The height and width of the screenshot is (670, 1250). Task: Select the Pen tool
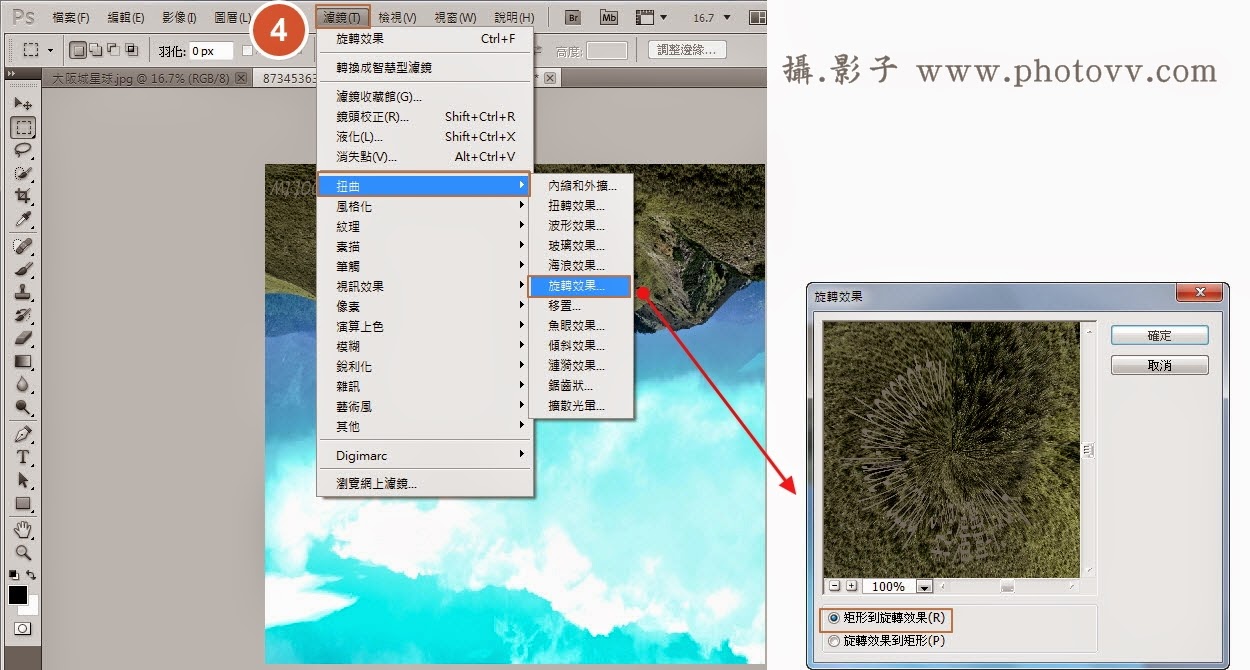click(x=23, y=434)
